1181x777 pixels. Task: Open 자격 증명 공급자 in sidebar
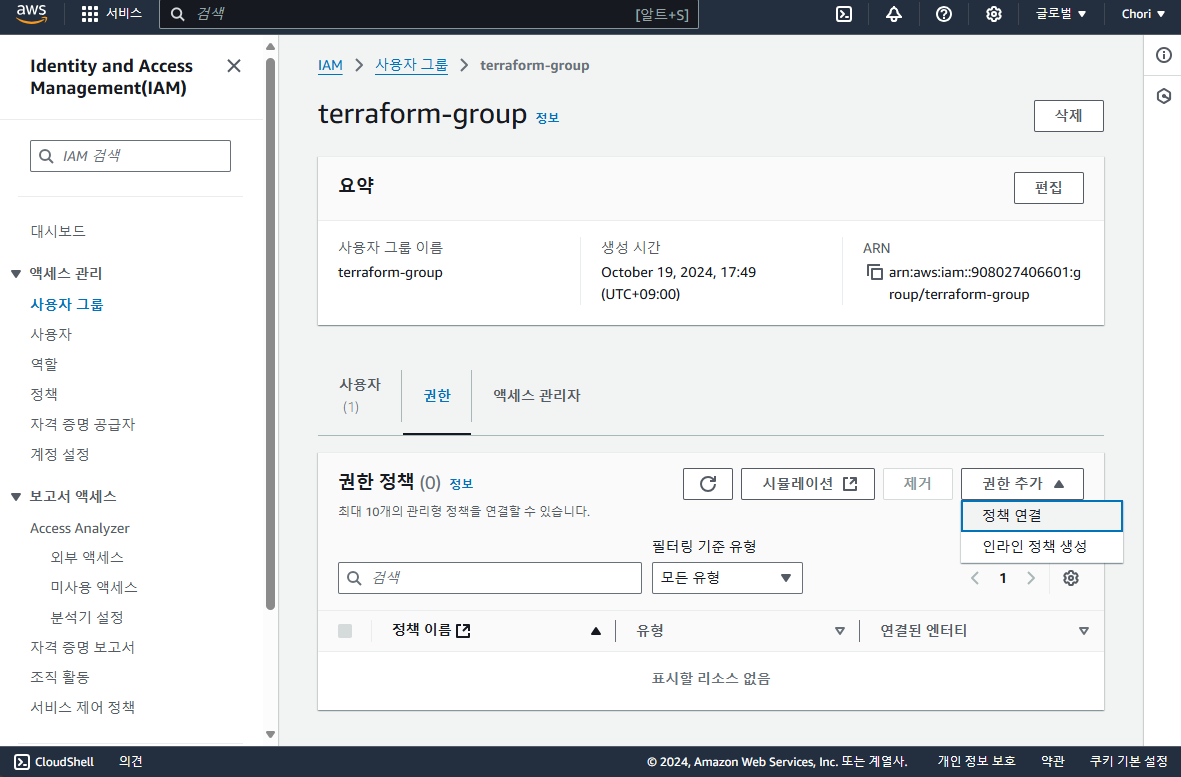point(83,425)
